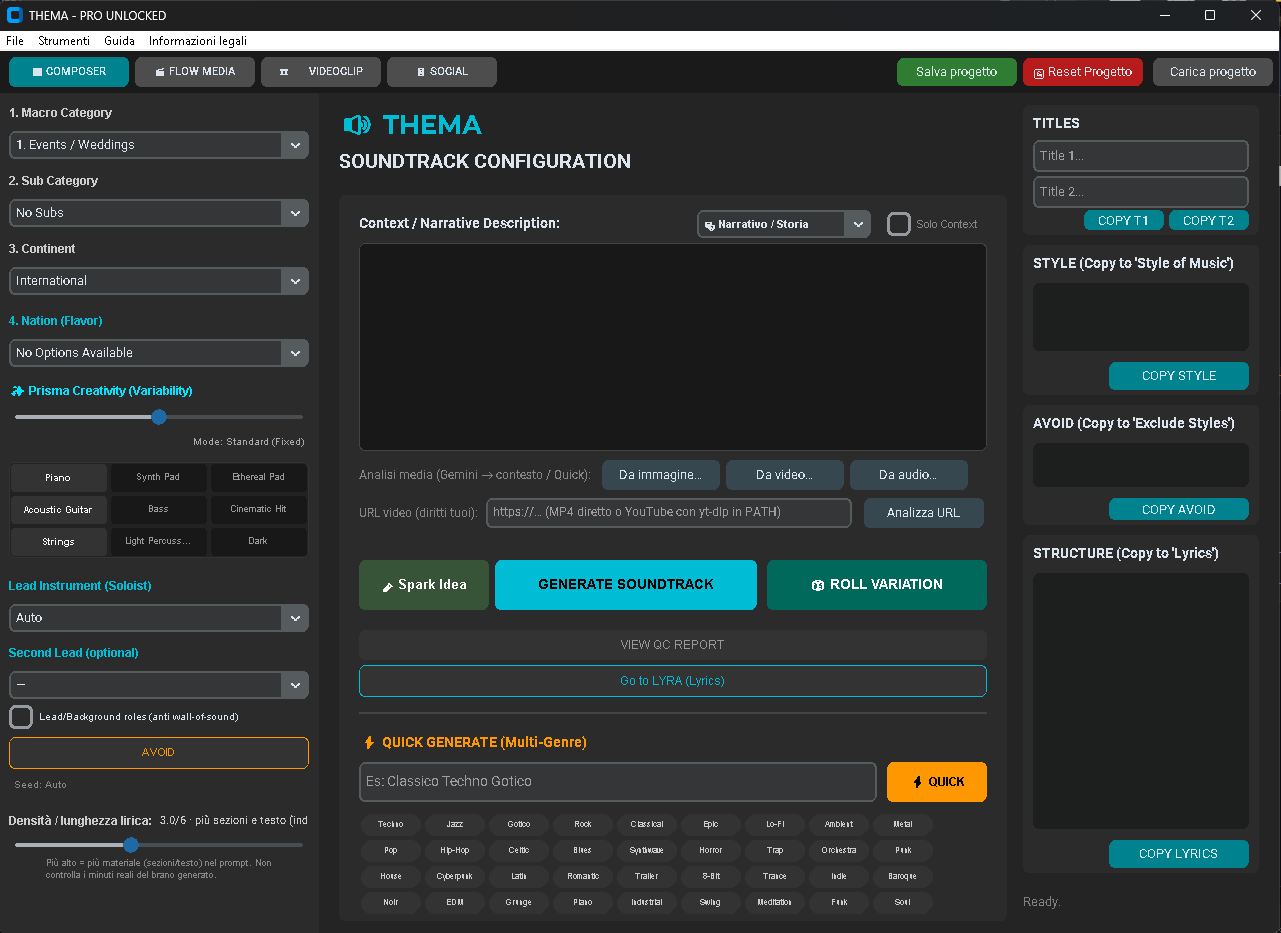
Task: Open the VIDEOCLIP tab
Action: tap(321, 72)
